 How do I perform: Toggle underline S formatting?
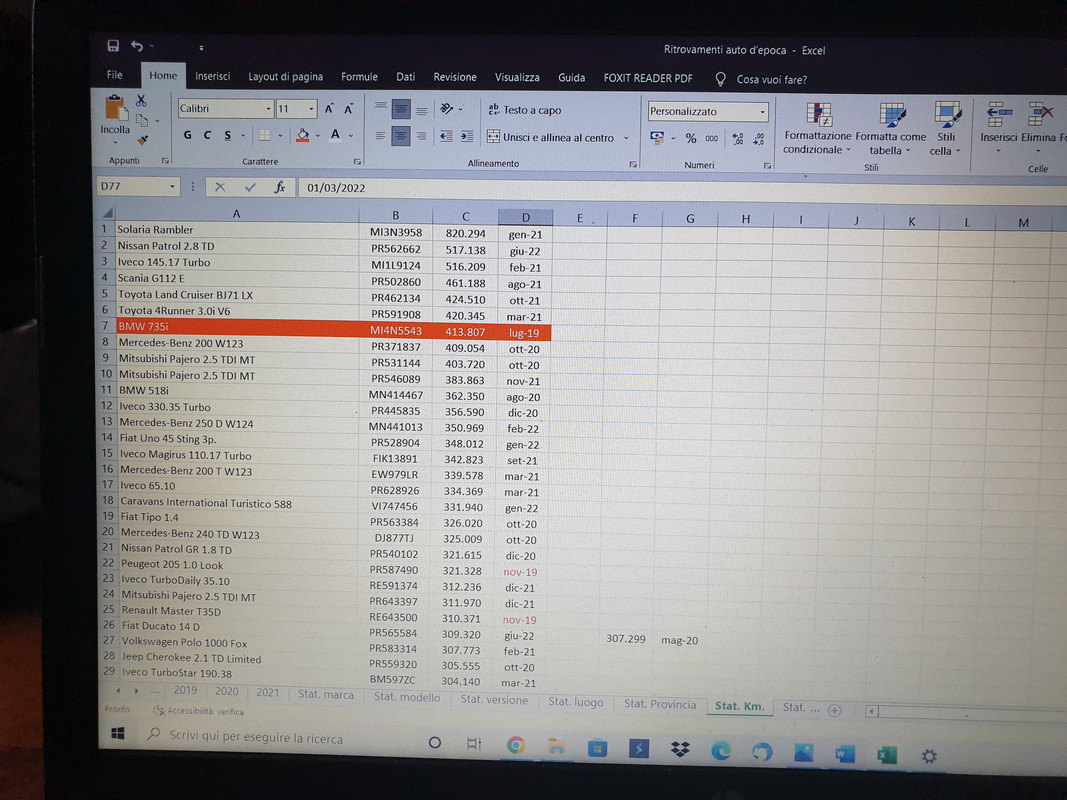(227, 135)
